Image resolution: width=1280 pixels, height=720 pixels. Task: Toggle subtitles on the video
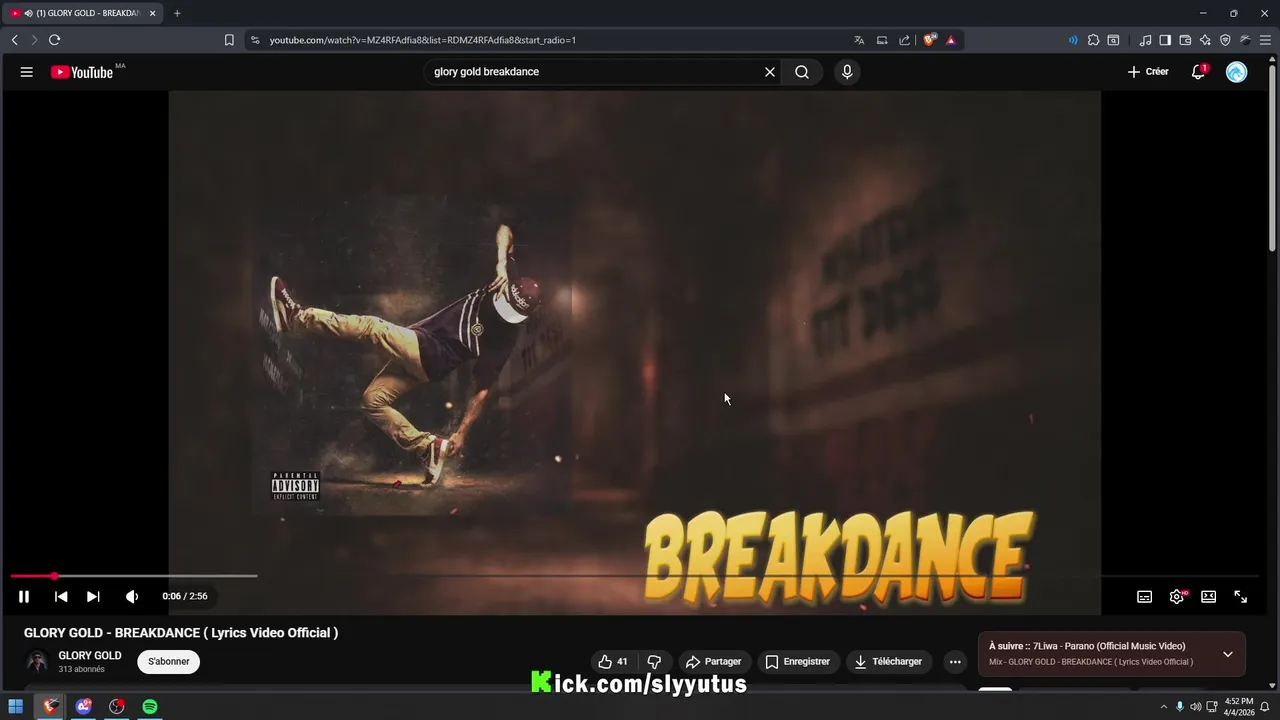click(x=1144, y=596)
